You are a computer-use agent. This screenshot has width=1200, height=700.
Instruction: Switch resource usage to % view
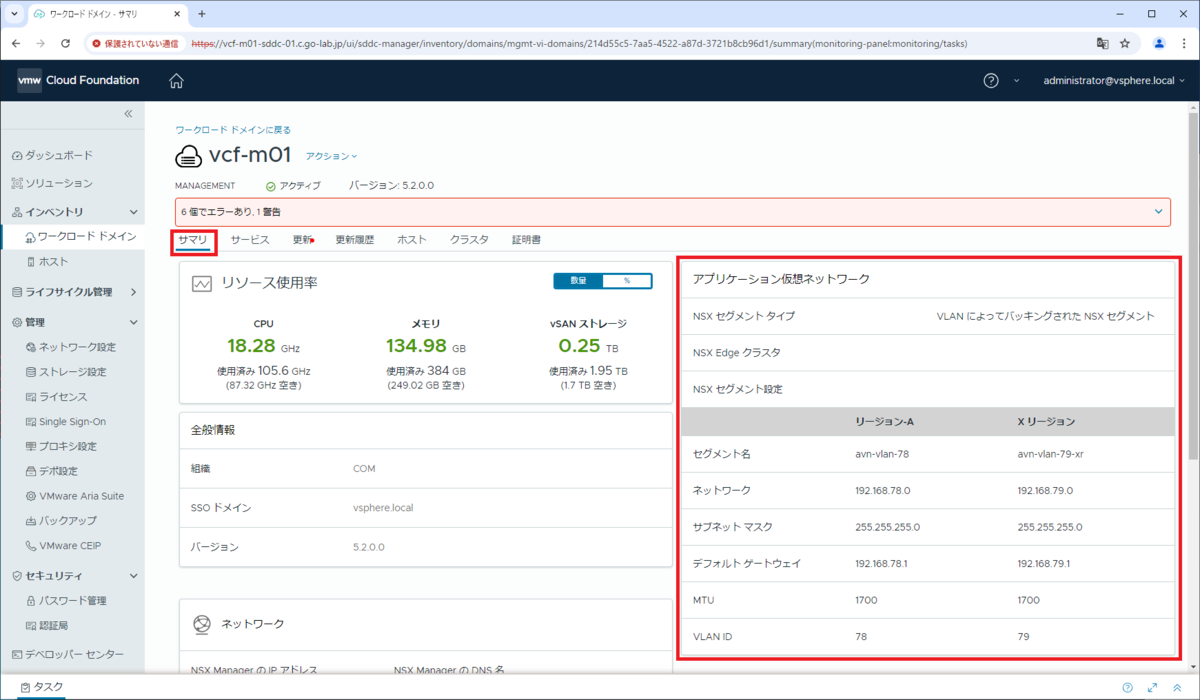click(x=627, y=282)
